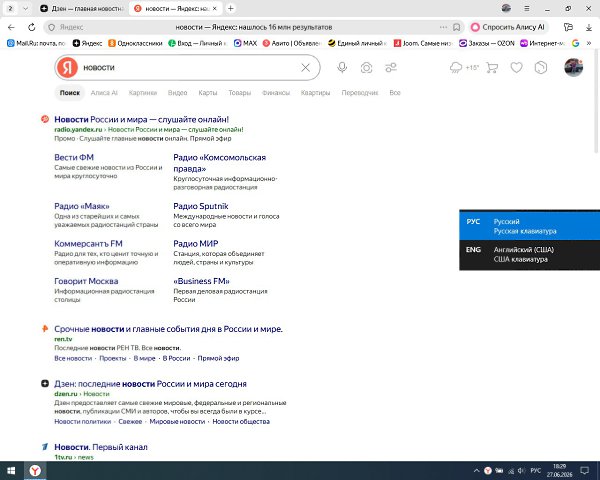Select the Поиск search tab
This screenshot has height=480, width=600.
point(70,93)
